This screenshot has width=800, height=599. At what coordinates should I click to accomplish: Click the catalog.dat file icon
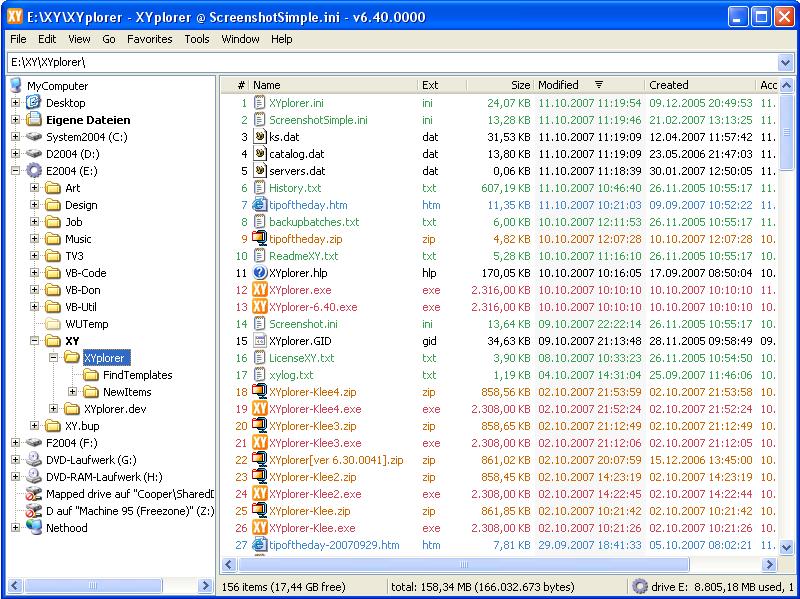pos(260,154)
